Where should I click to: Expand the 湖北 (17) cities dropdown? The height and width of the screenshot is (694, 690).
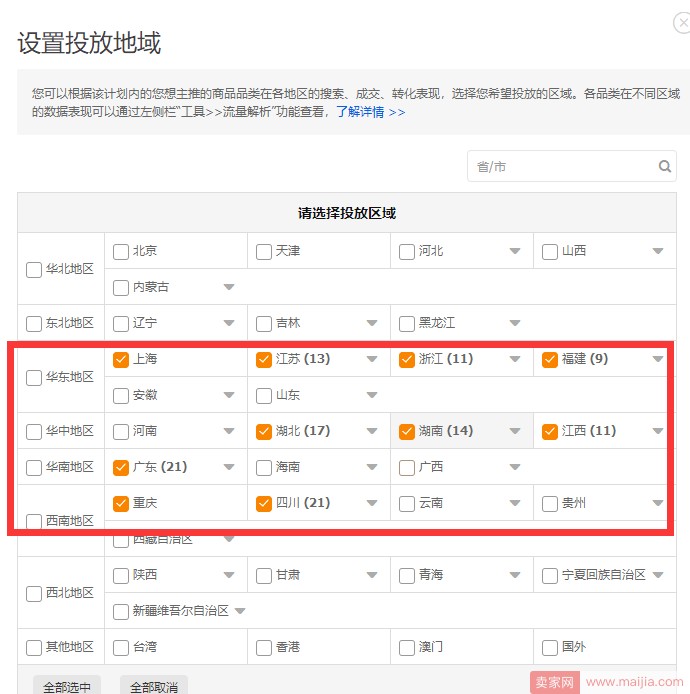click(372, 431)
